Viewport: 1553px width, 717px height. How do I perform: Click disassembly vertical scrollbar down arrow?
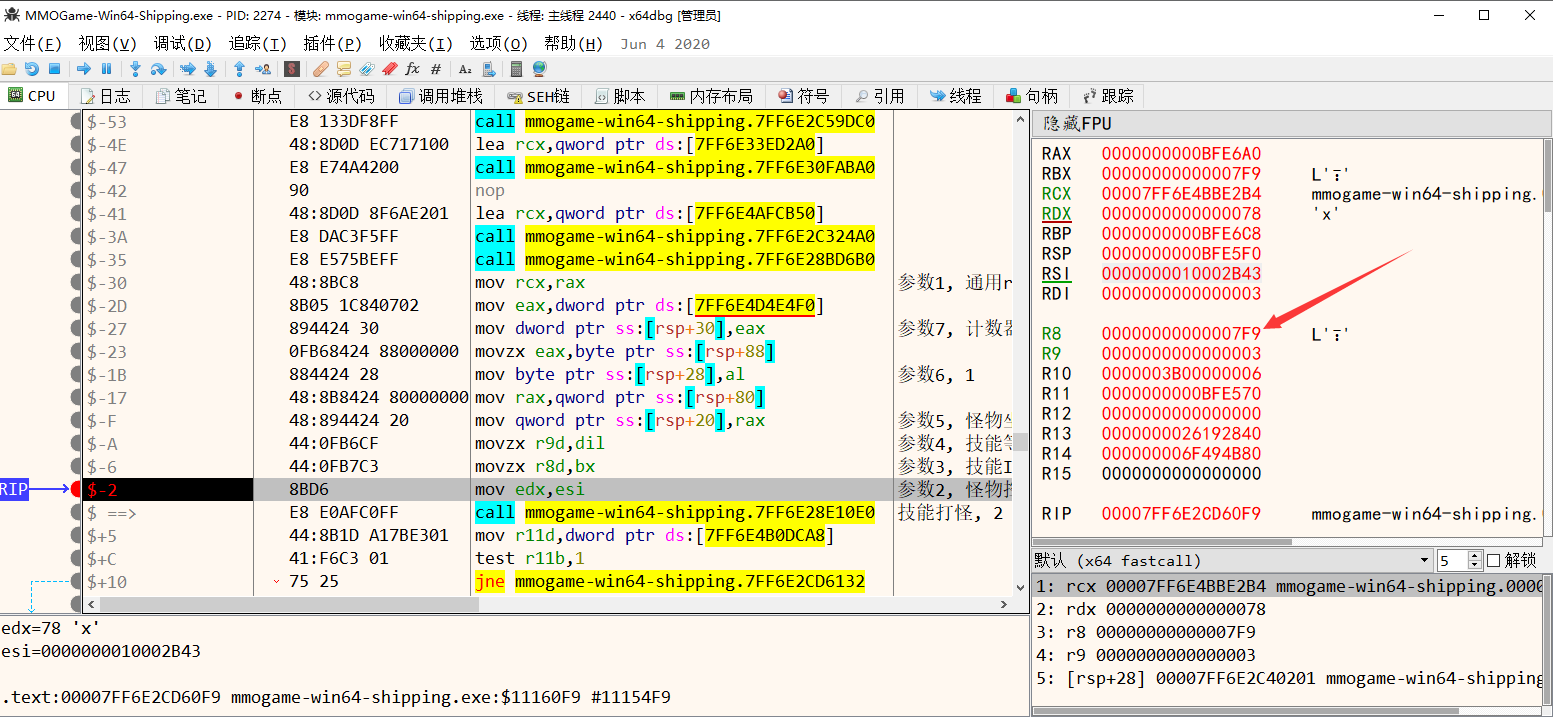click(1020, 588)
